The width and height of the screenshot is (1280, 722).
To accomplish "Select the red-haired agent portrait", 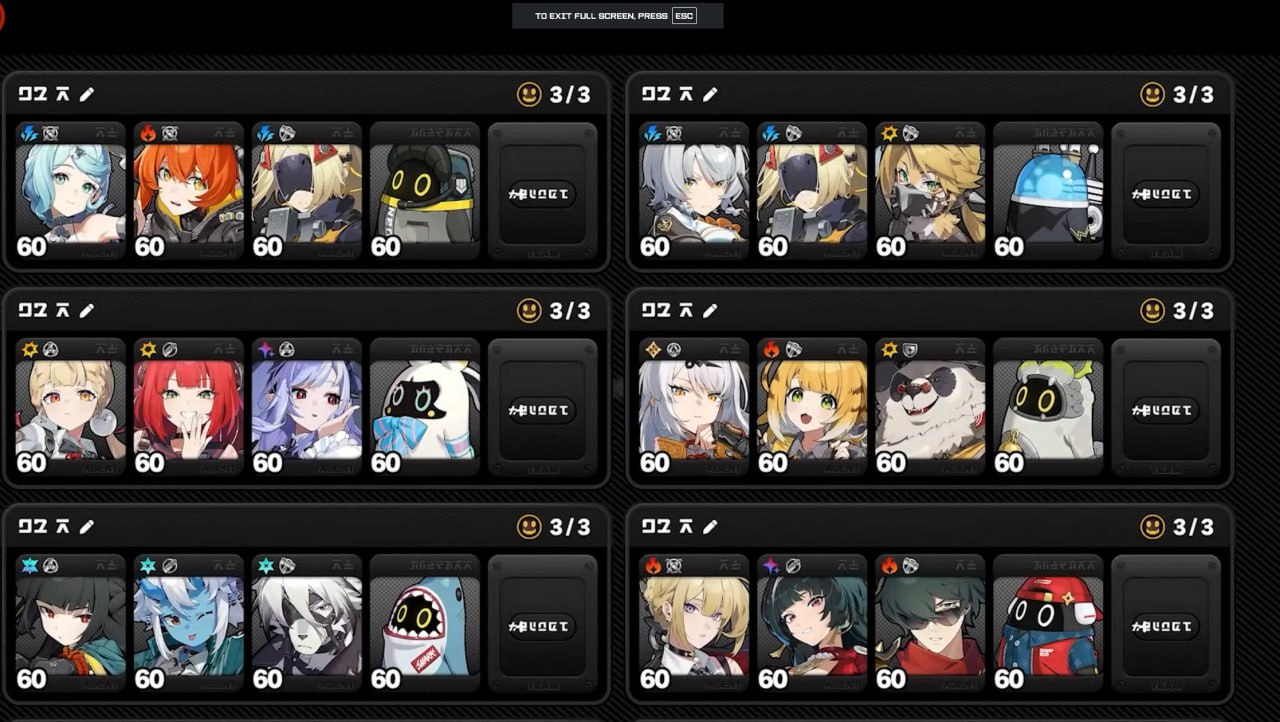I will pos(189,407).
